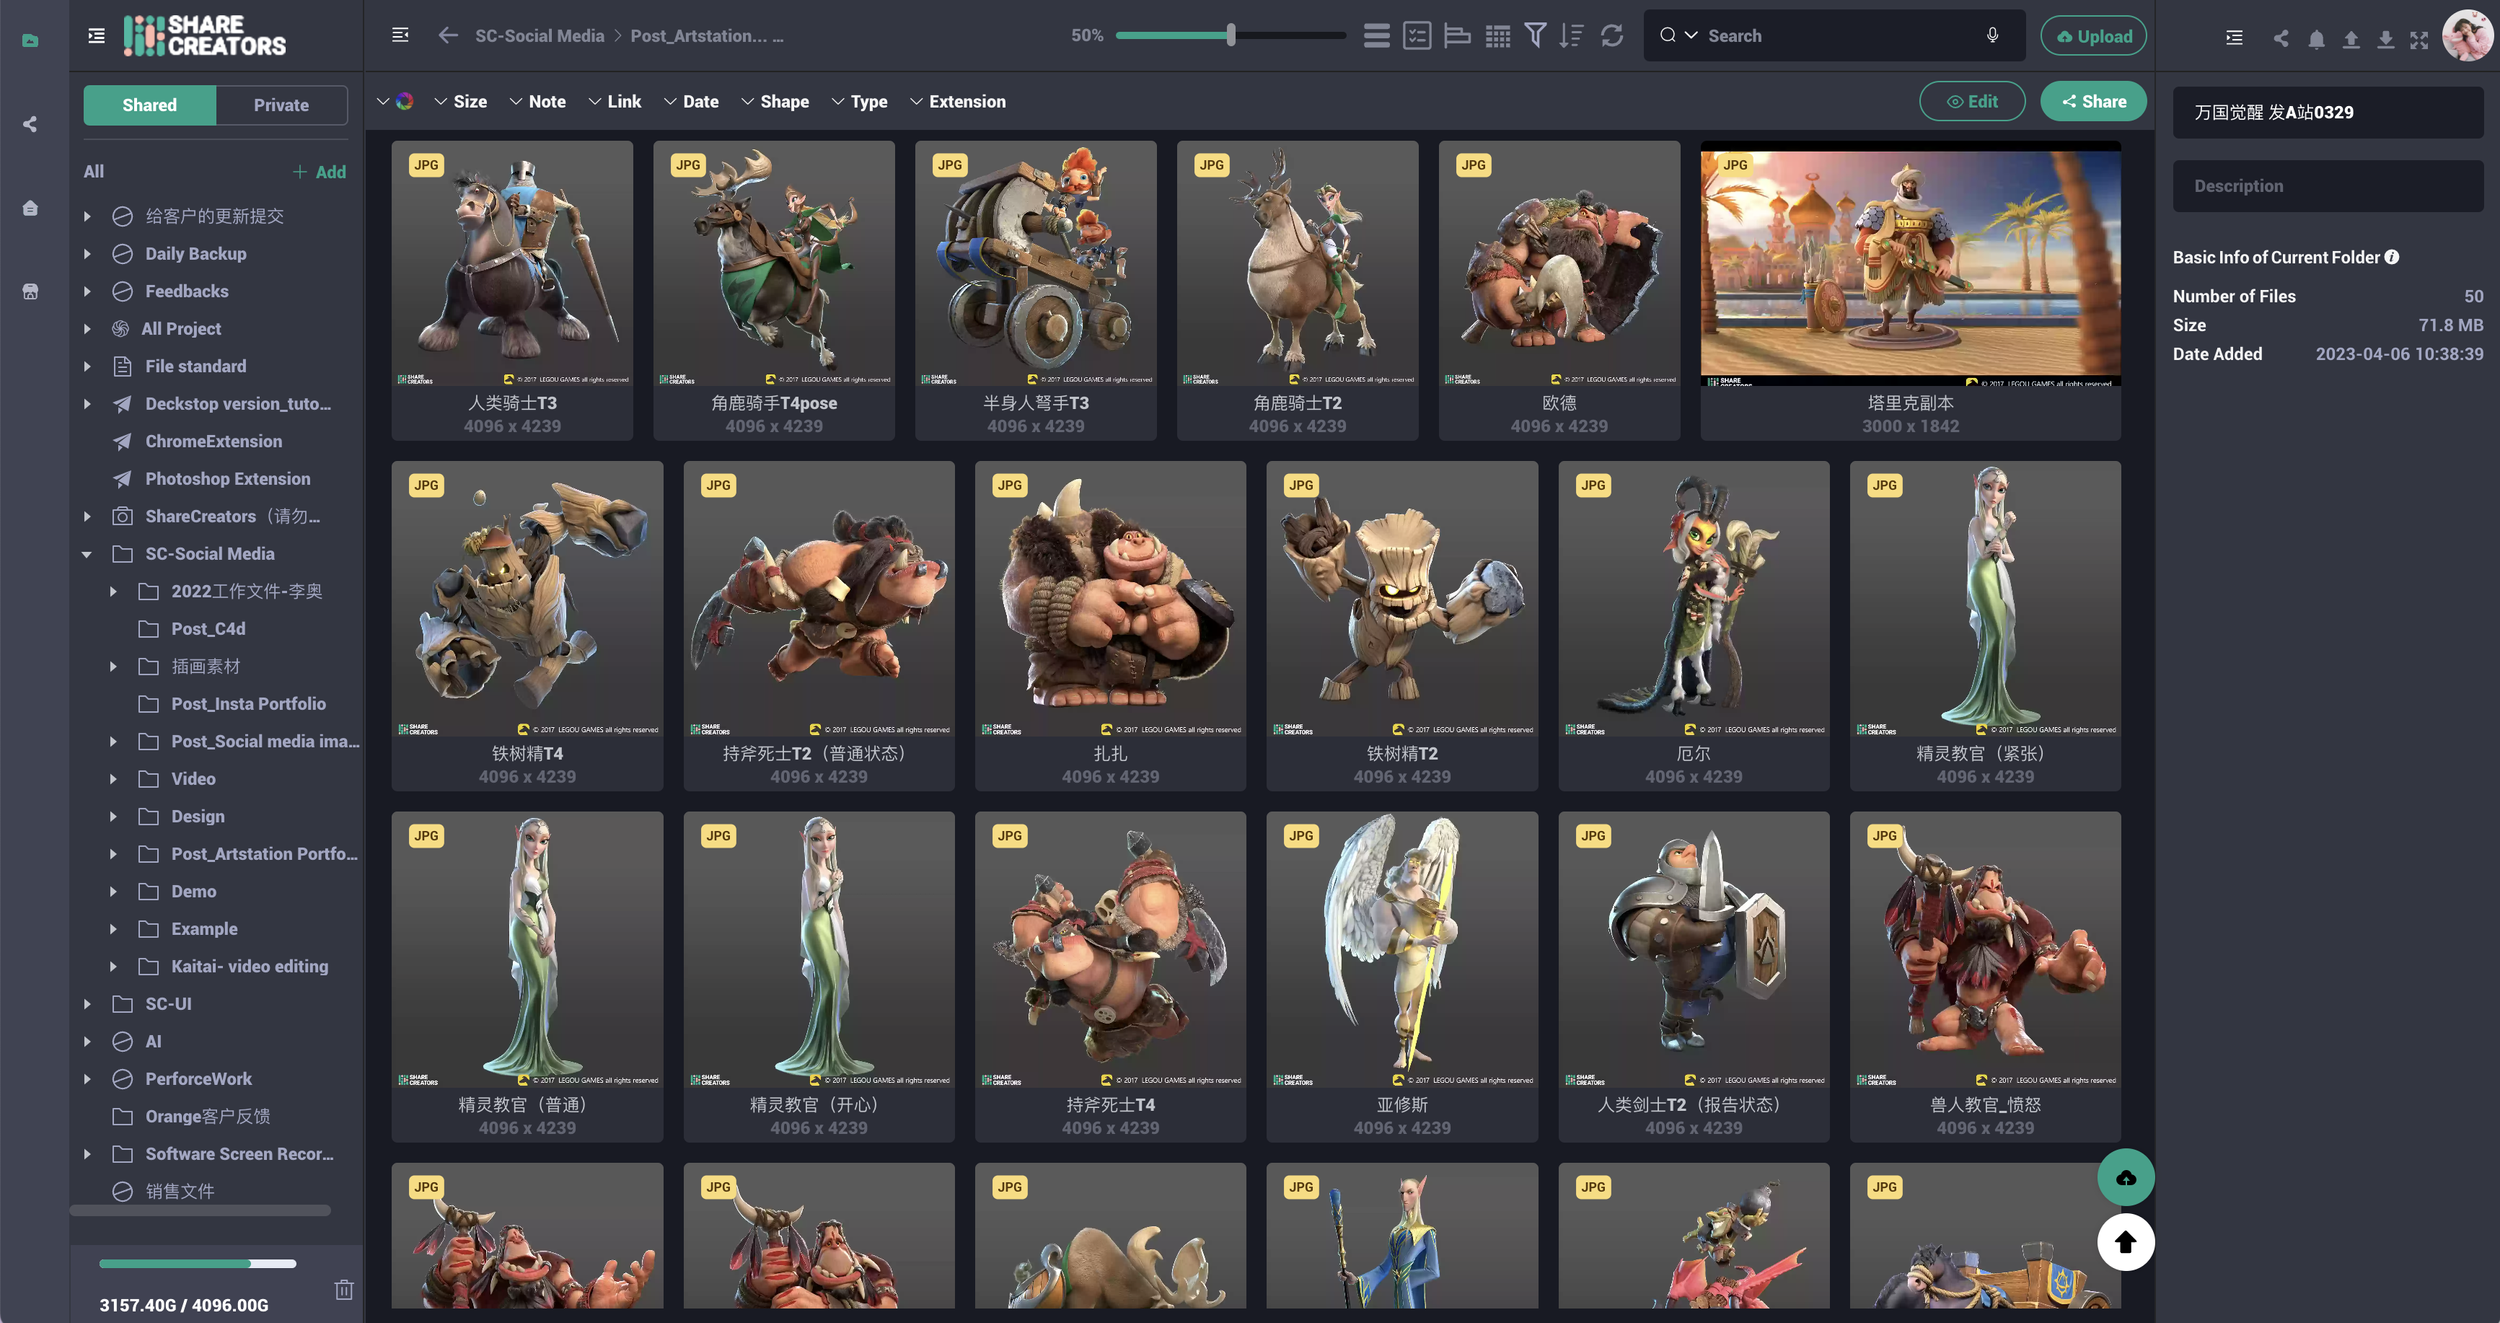Collapse the SC-Social Media folder
The height and width of the screenshot is (1323, 2500).
click(x=87, y=554)
